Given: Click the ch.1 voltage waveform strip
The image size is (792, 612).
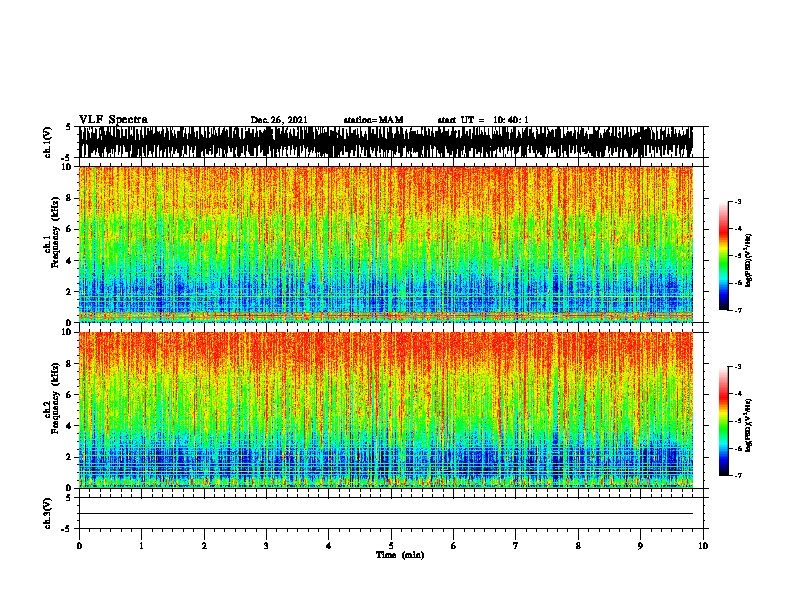Looking at the screenshot, I should pos(386,142).
